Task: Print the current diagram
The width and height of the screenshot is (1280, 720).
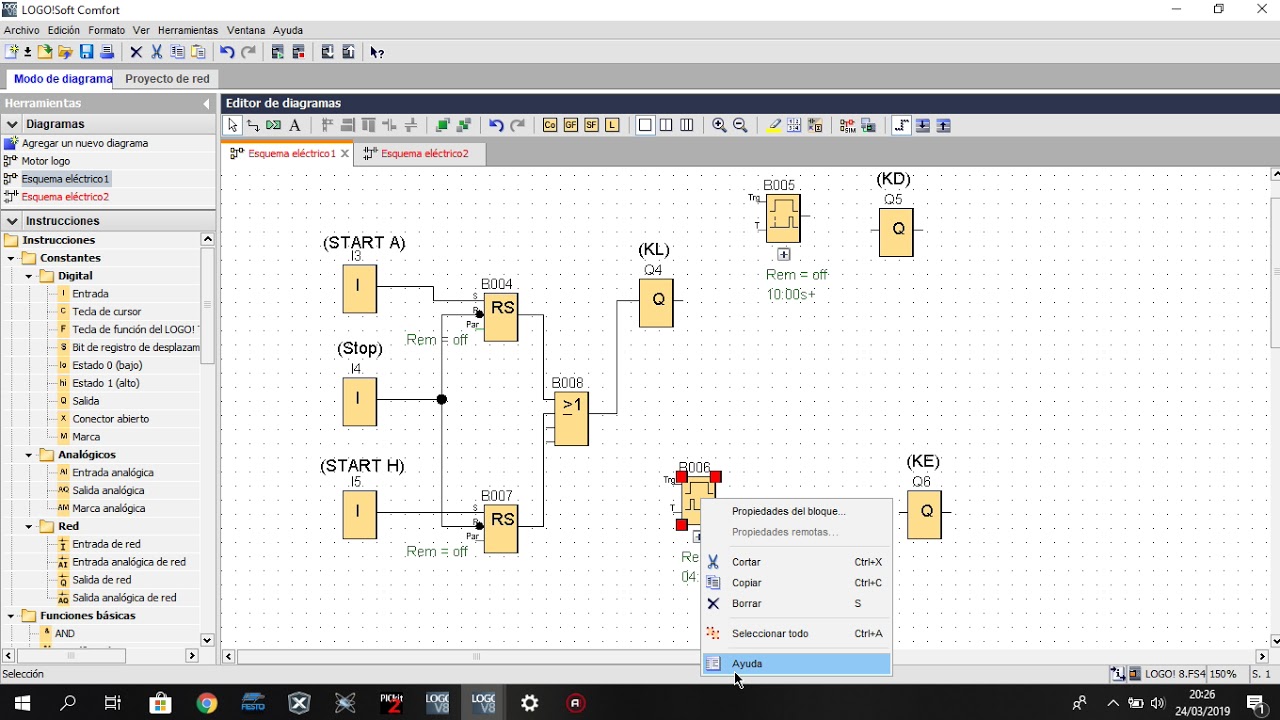Action: (107, 52)
